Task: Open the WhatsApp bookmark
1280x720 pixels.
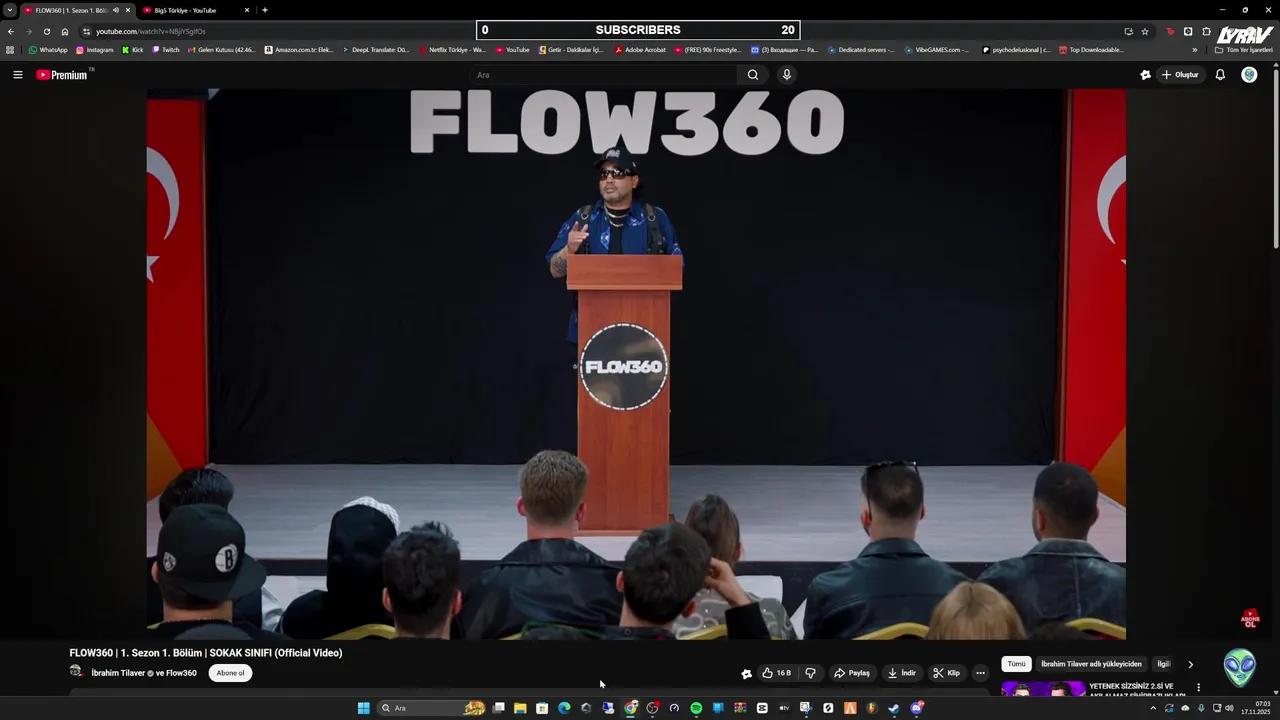Action: click(48, 49)
